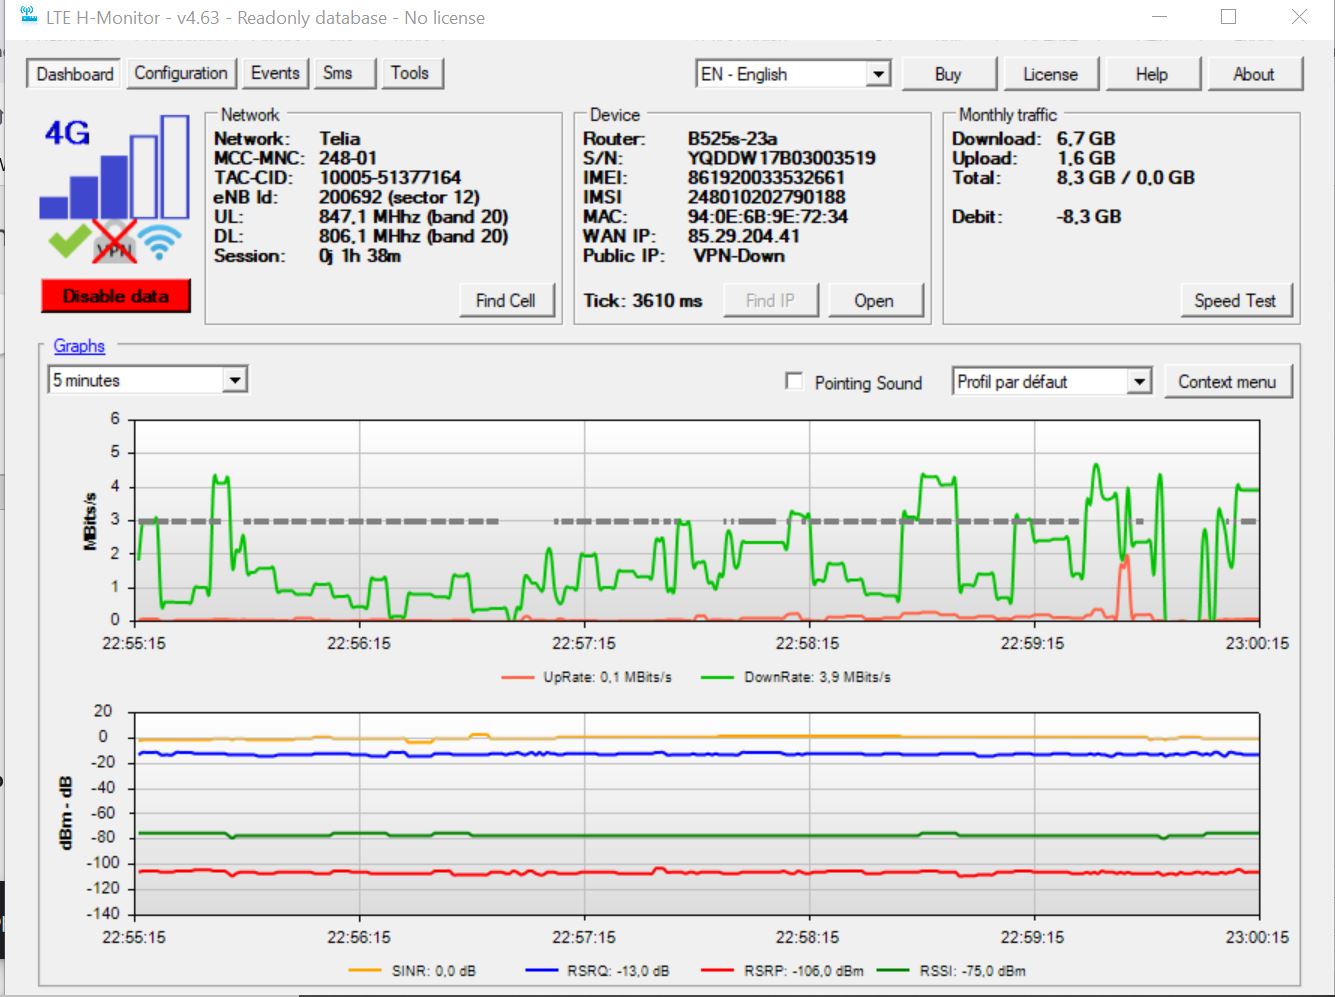Viewport: 1335px width, 997px height.
Task: Click the IMSI value 248010202790188
Action: 766,197
